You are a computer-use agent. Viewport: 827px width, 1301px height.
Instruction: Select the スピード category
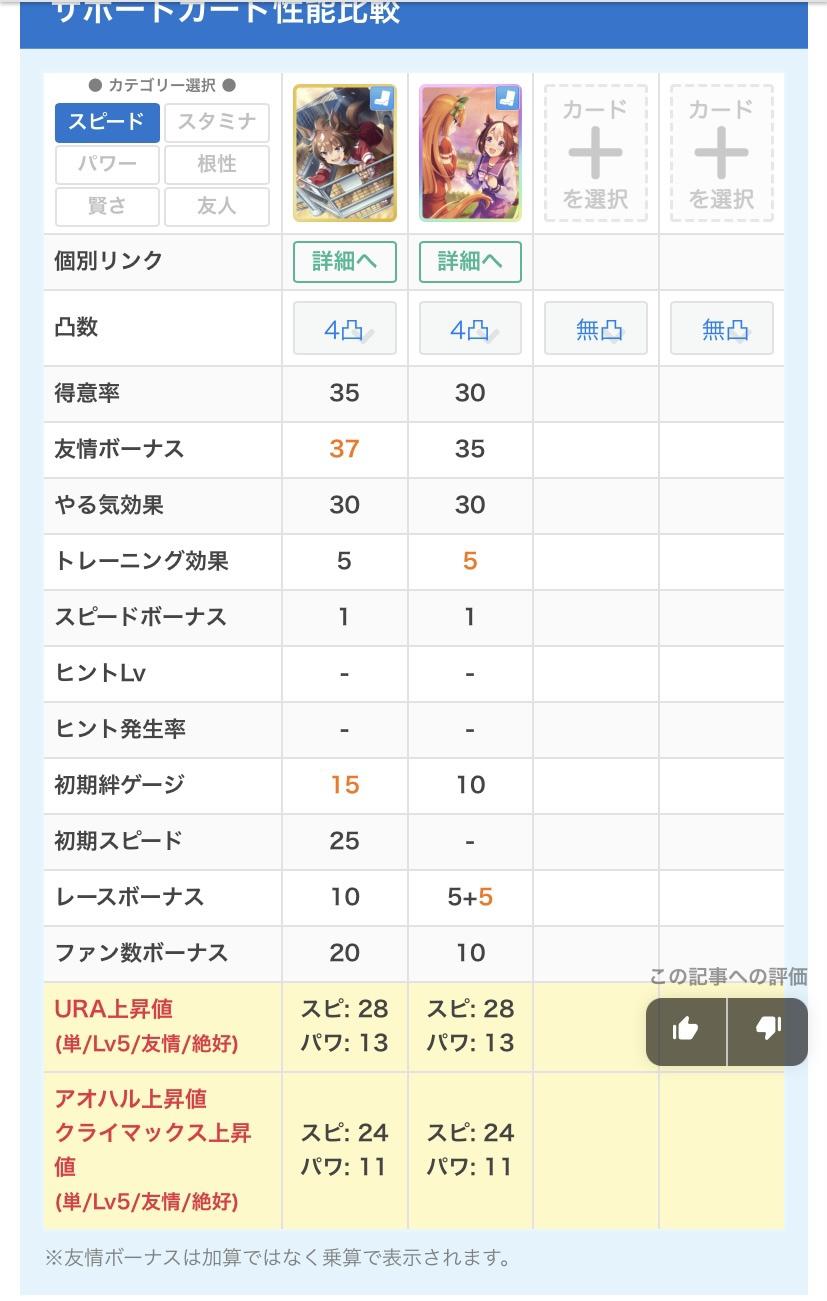[106, 123]
